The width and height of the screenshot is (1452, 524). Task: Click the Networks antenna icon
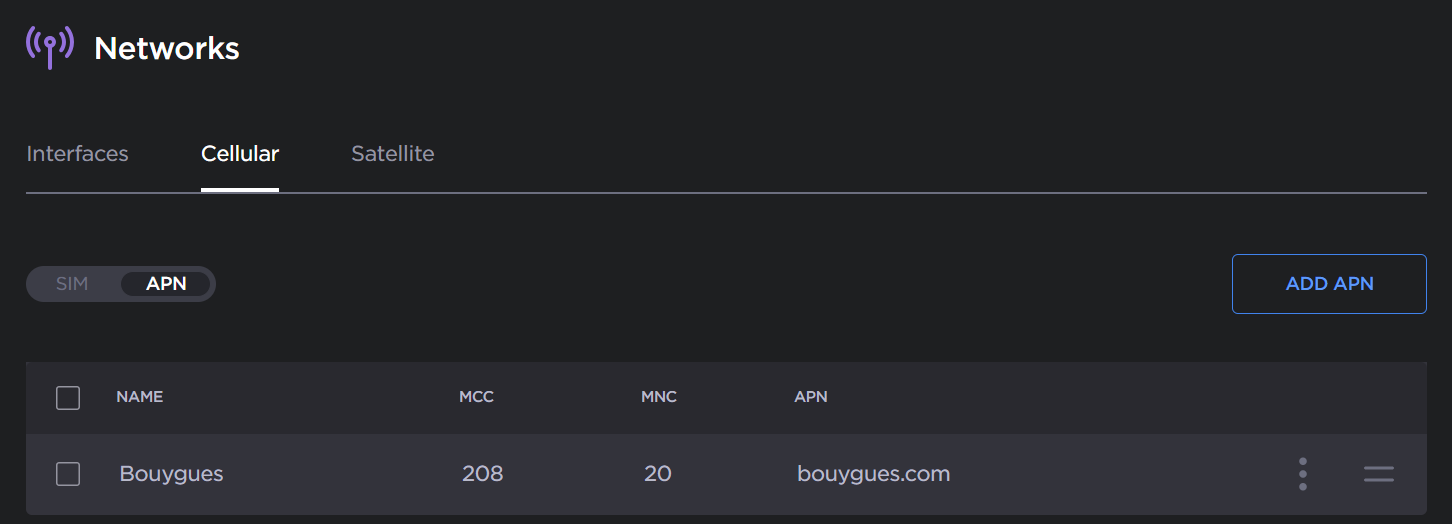point(49,46)
